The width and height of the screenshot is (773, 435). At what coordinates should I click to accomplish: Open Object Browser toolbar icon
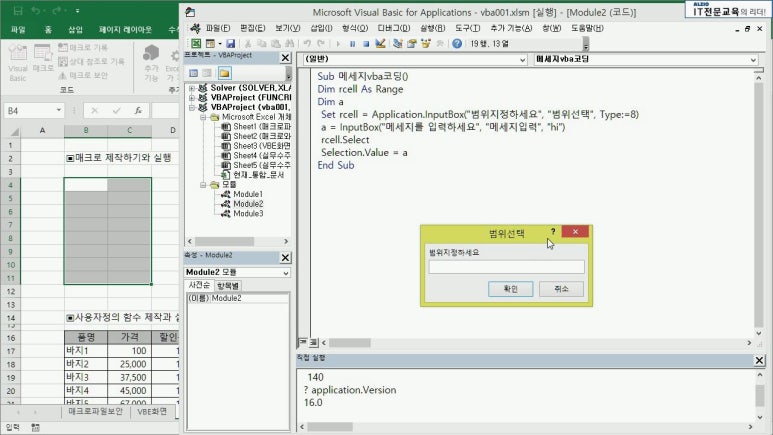pos(425,44)
